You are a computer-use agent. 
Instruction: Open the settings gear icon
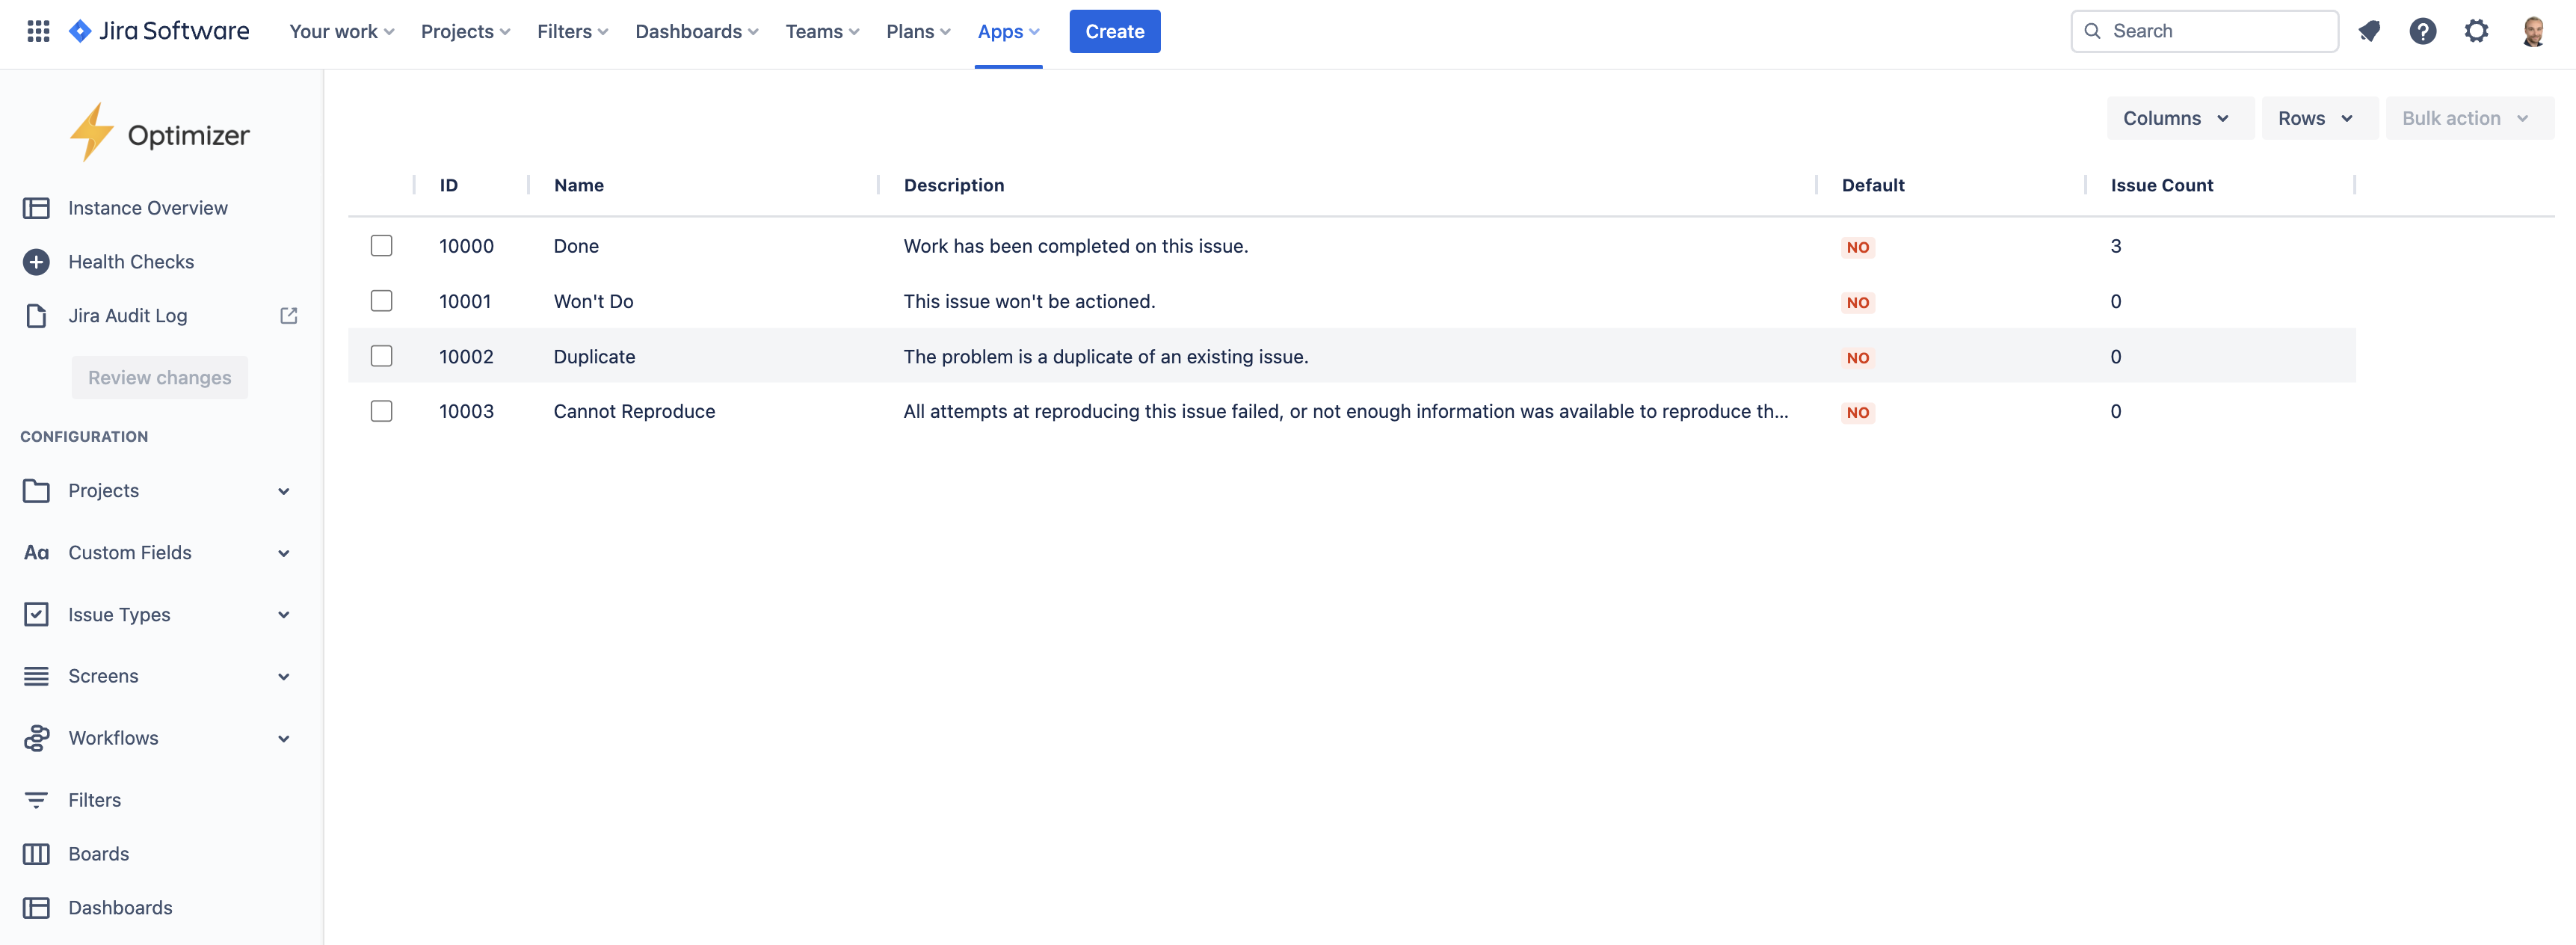click(x=2476, y=31)
